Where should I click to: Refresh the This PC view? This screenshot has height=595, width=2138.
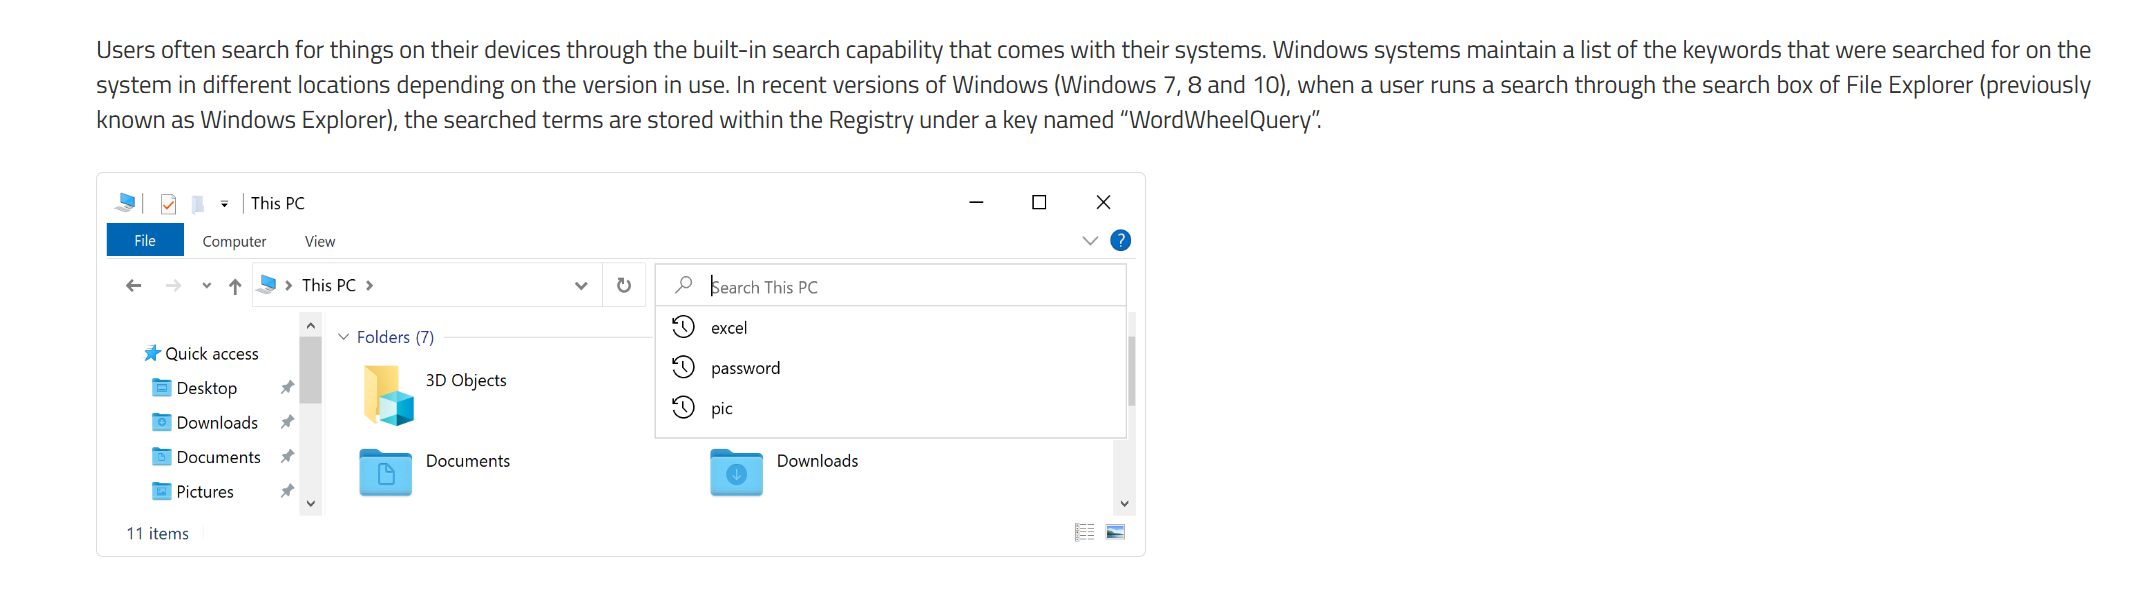pyautogui.click(x=624, y=285)
